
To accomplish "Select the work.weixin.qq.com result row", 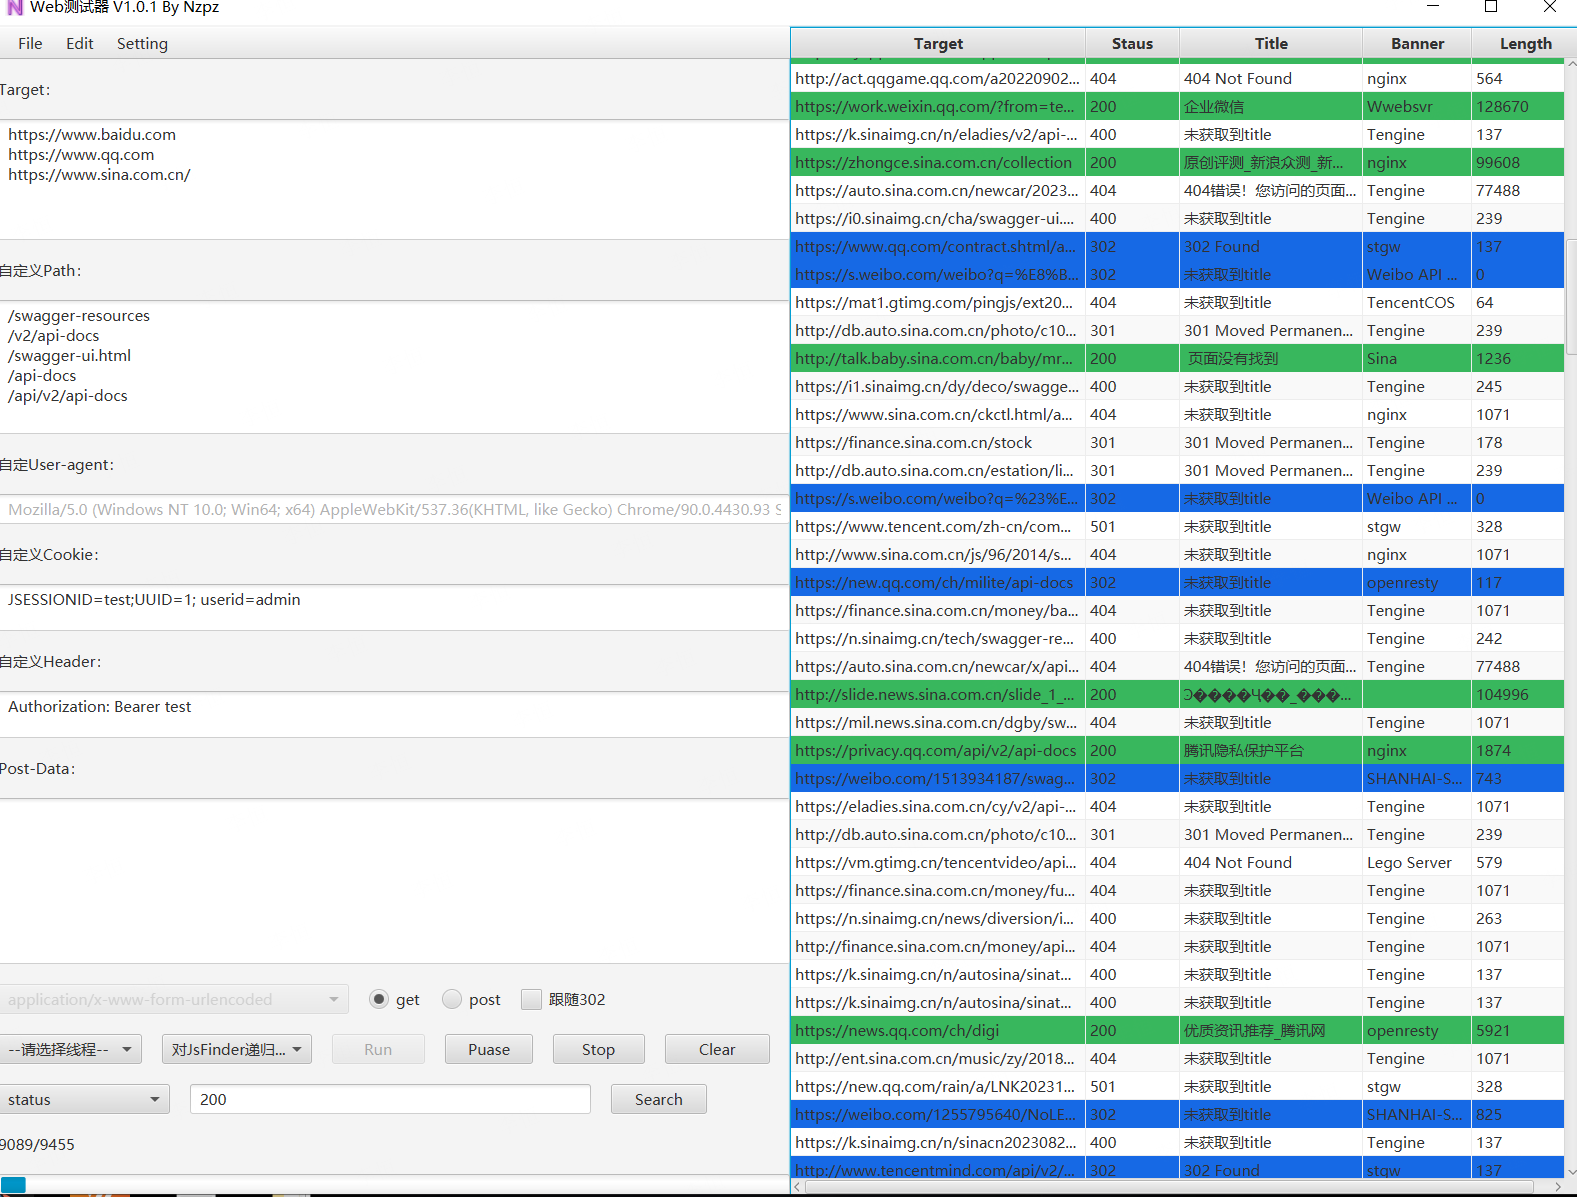I will 1177,106.
